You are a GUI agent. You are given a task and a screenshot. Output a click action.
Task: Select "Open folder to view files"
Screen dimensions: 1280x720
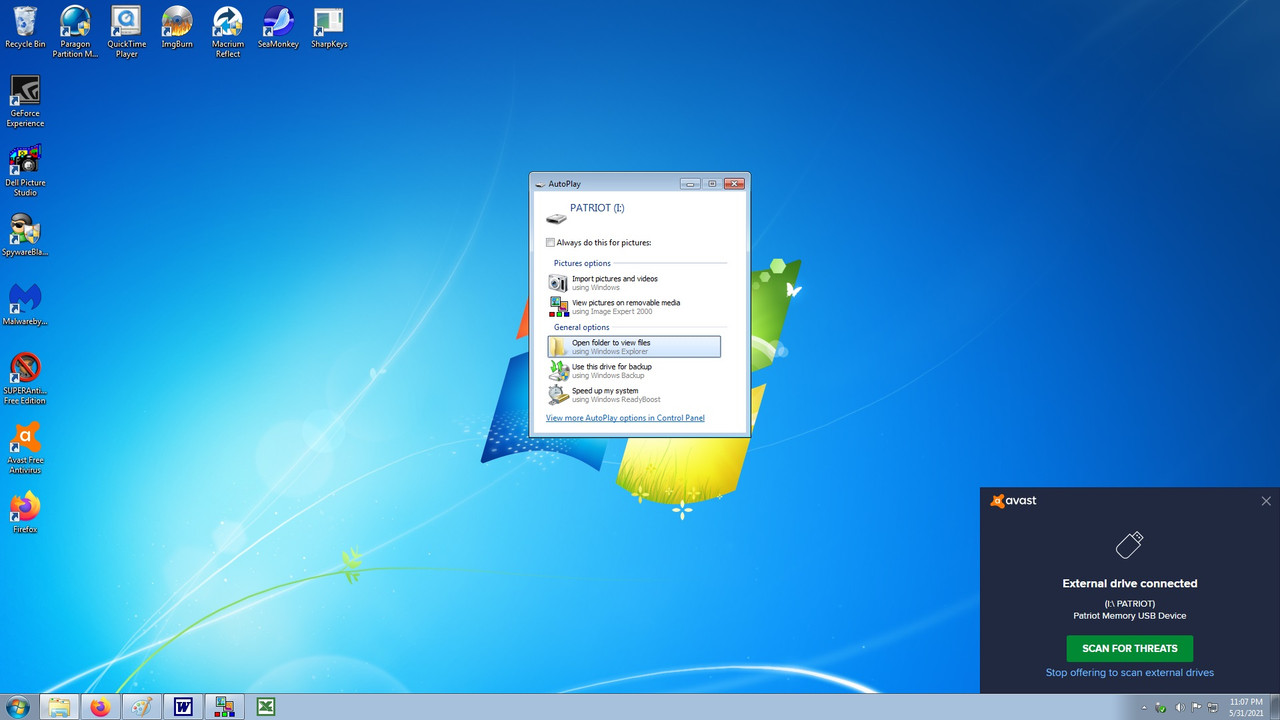(x=635, y=346)
